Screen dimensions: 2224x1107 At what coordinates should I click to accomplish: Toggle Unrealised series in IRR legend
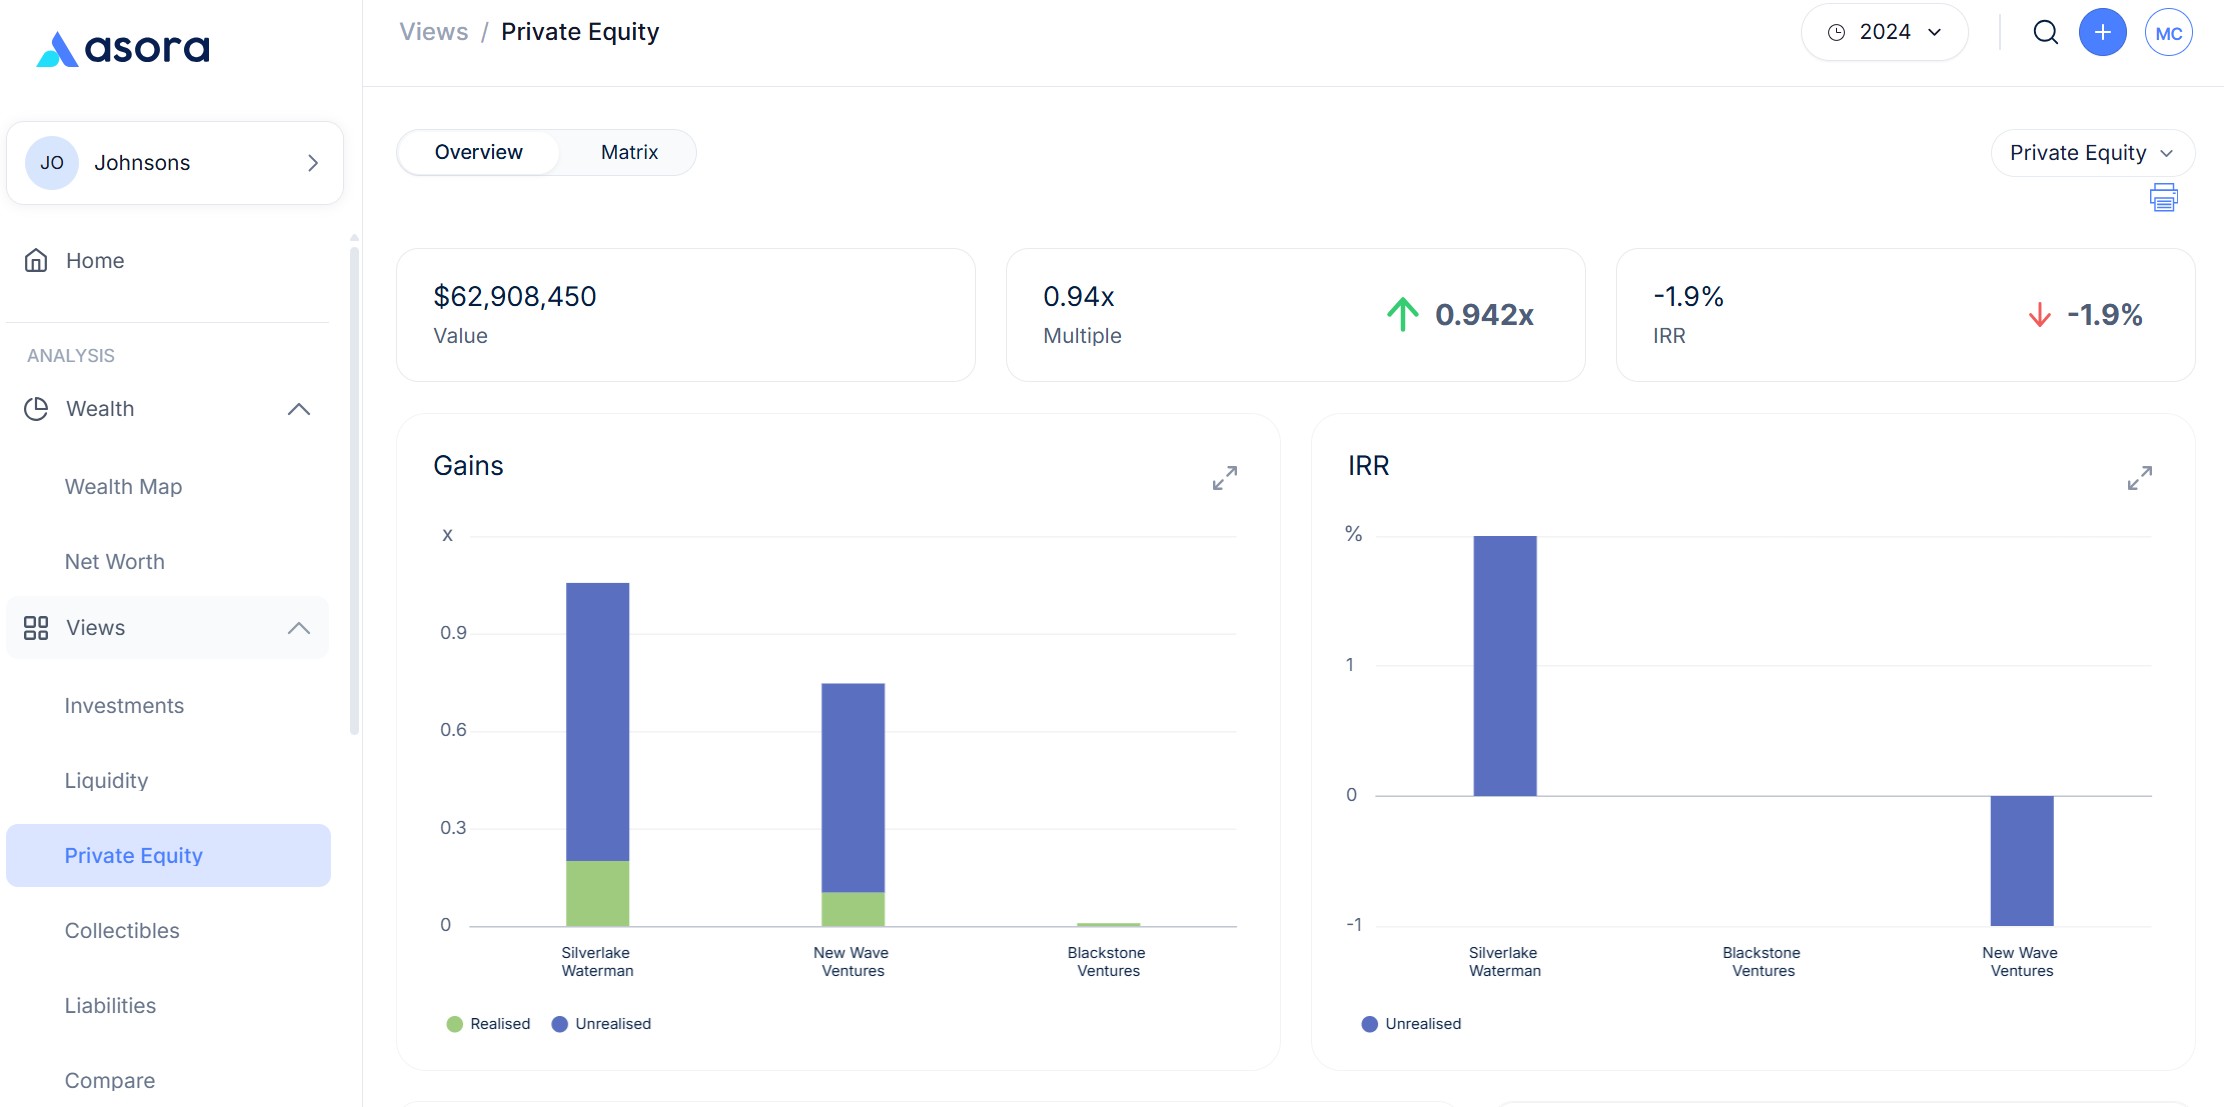click(x=1411, y=1024)
